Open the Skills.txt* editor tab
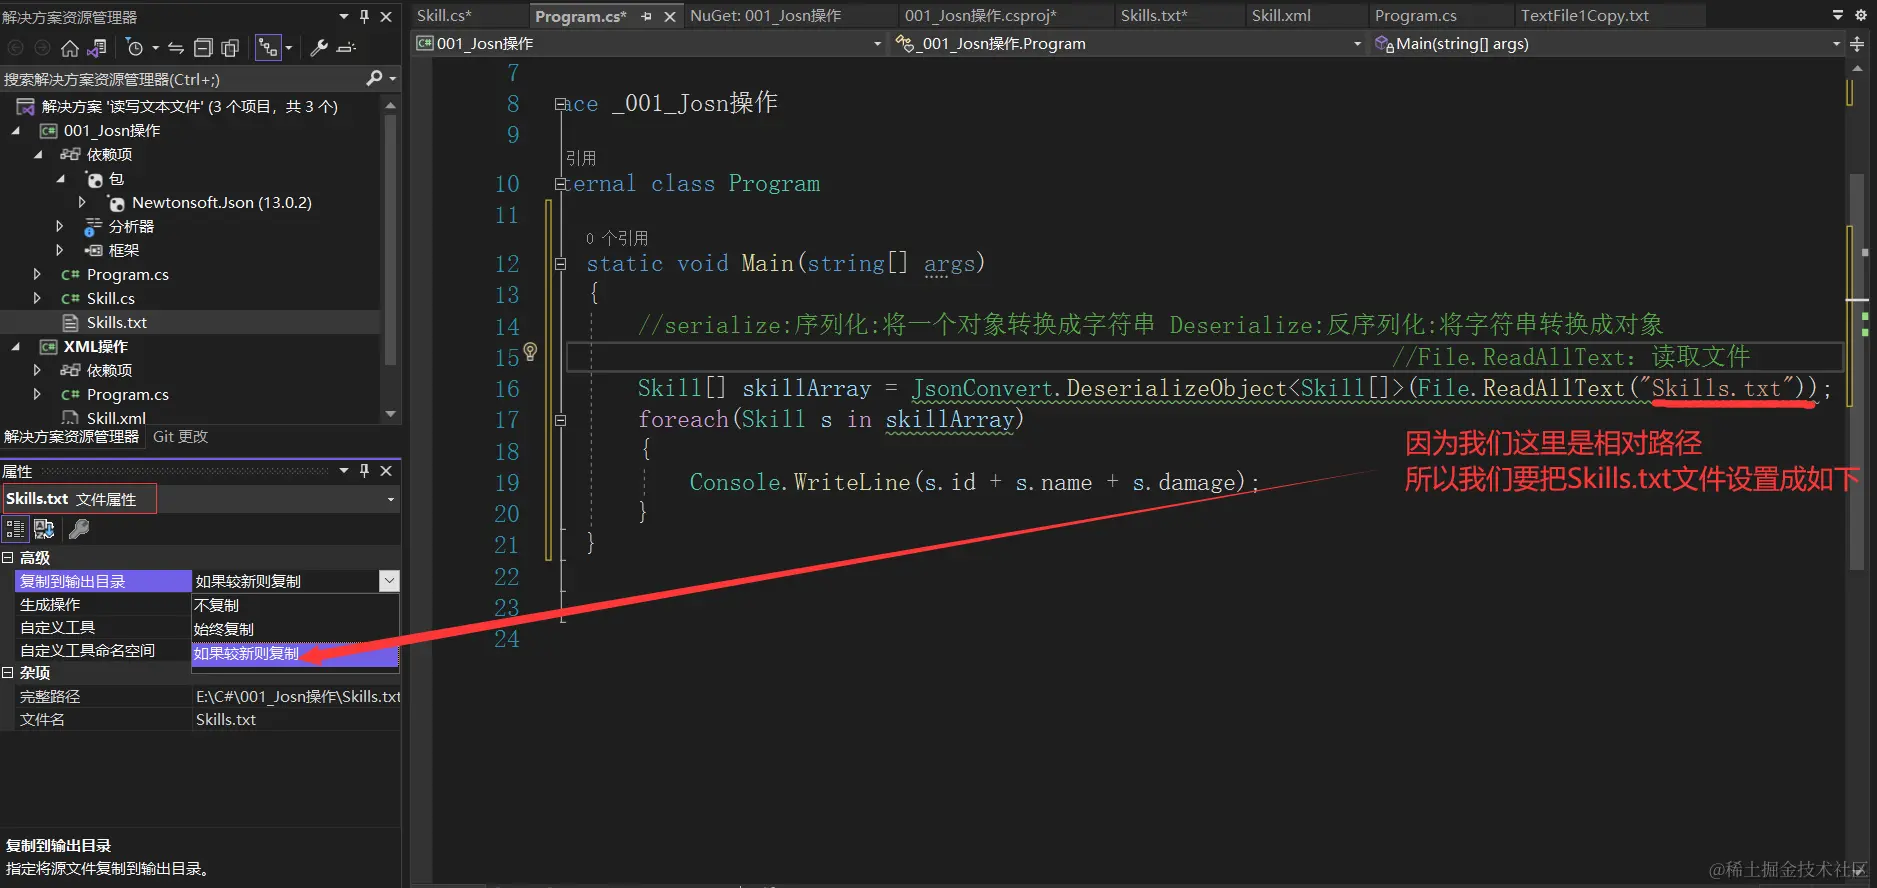The image size is (1877, 888). [x=1153, y=16]
